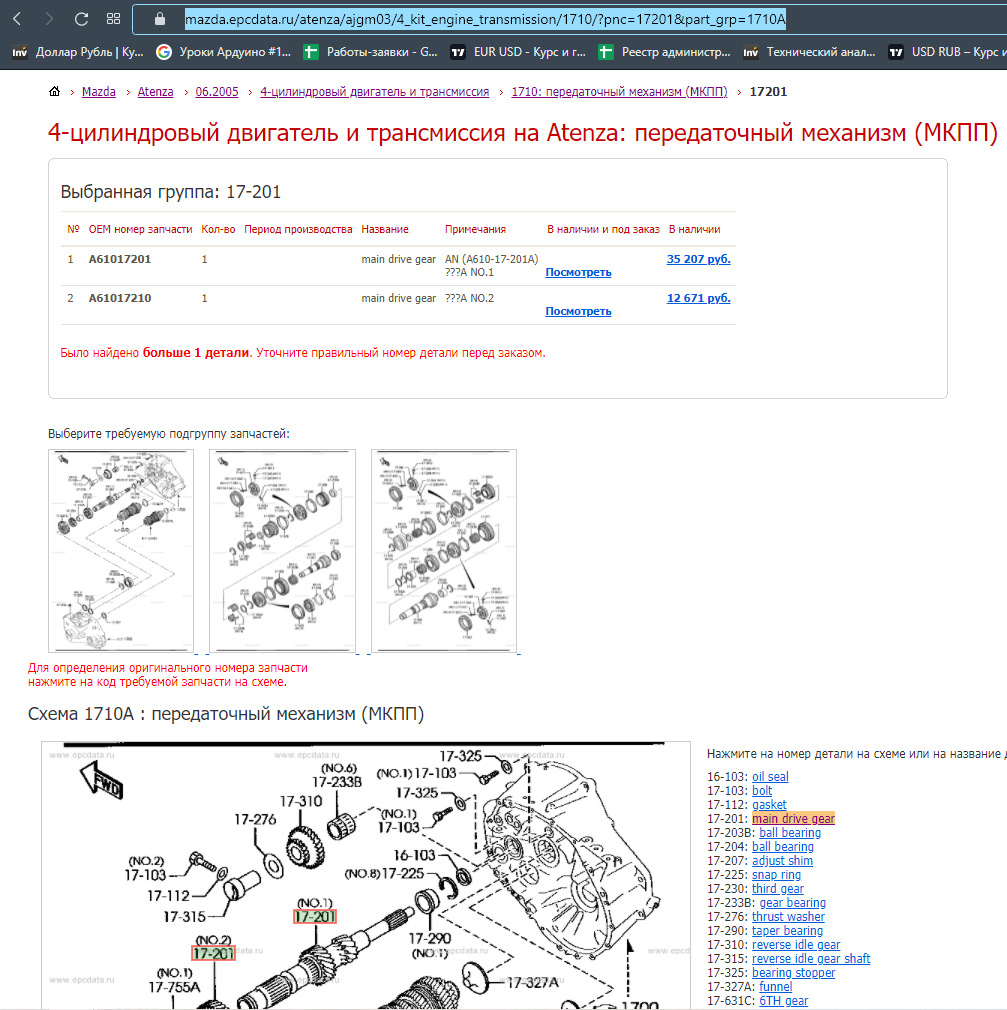Viewport: 1007px width, 1010px height.
Task: Open the Atenza breadcrumb link
Action: coord(155,92)
